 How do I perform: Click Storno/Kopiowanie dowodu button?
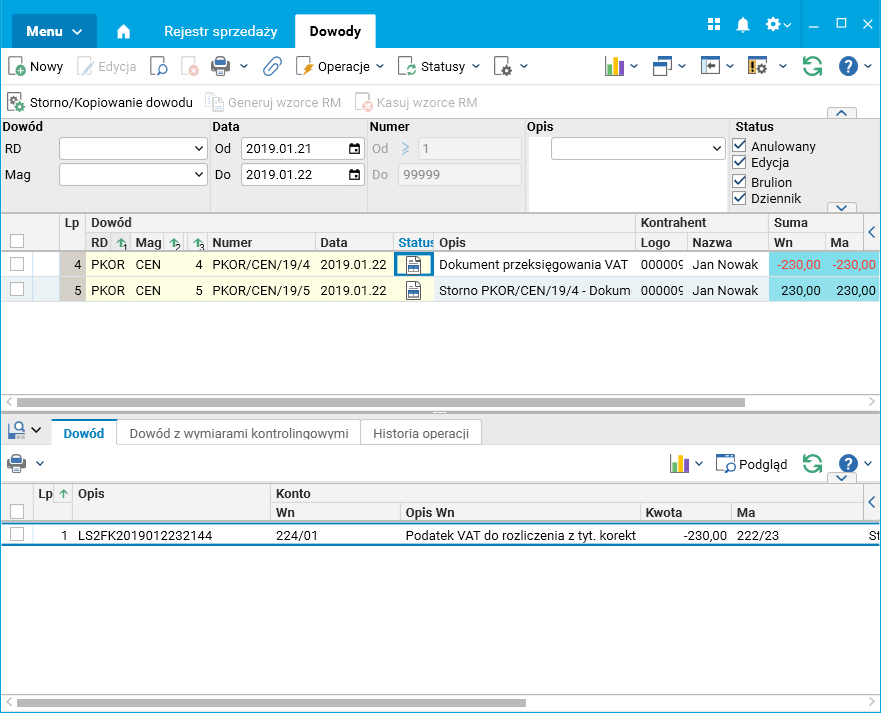[x=99, y=103]
